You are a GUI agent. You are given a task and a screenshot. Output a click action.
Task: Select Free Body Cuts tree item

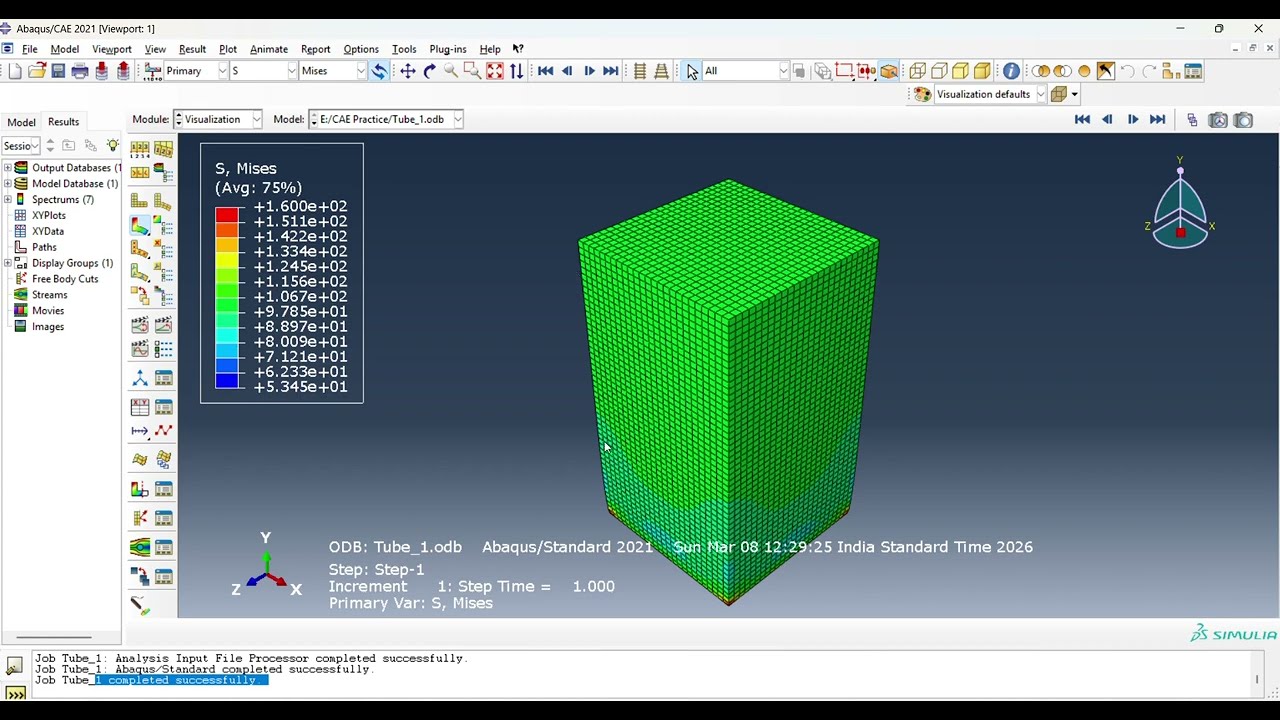65,279
